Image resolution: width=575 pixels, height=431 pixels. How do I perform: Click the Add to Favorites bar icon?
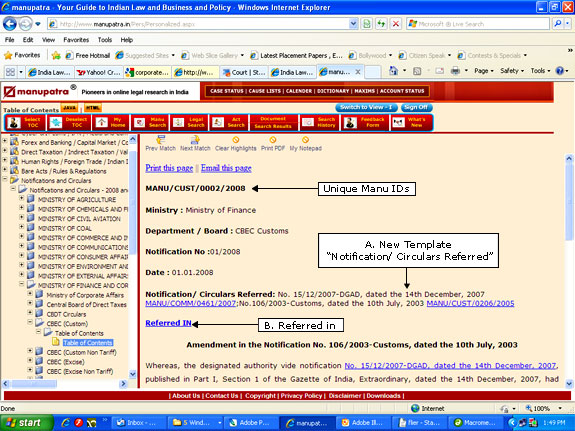coord(56,55)
